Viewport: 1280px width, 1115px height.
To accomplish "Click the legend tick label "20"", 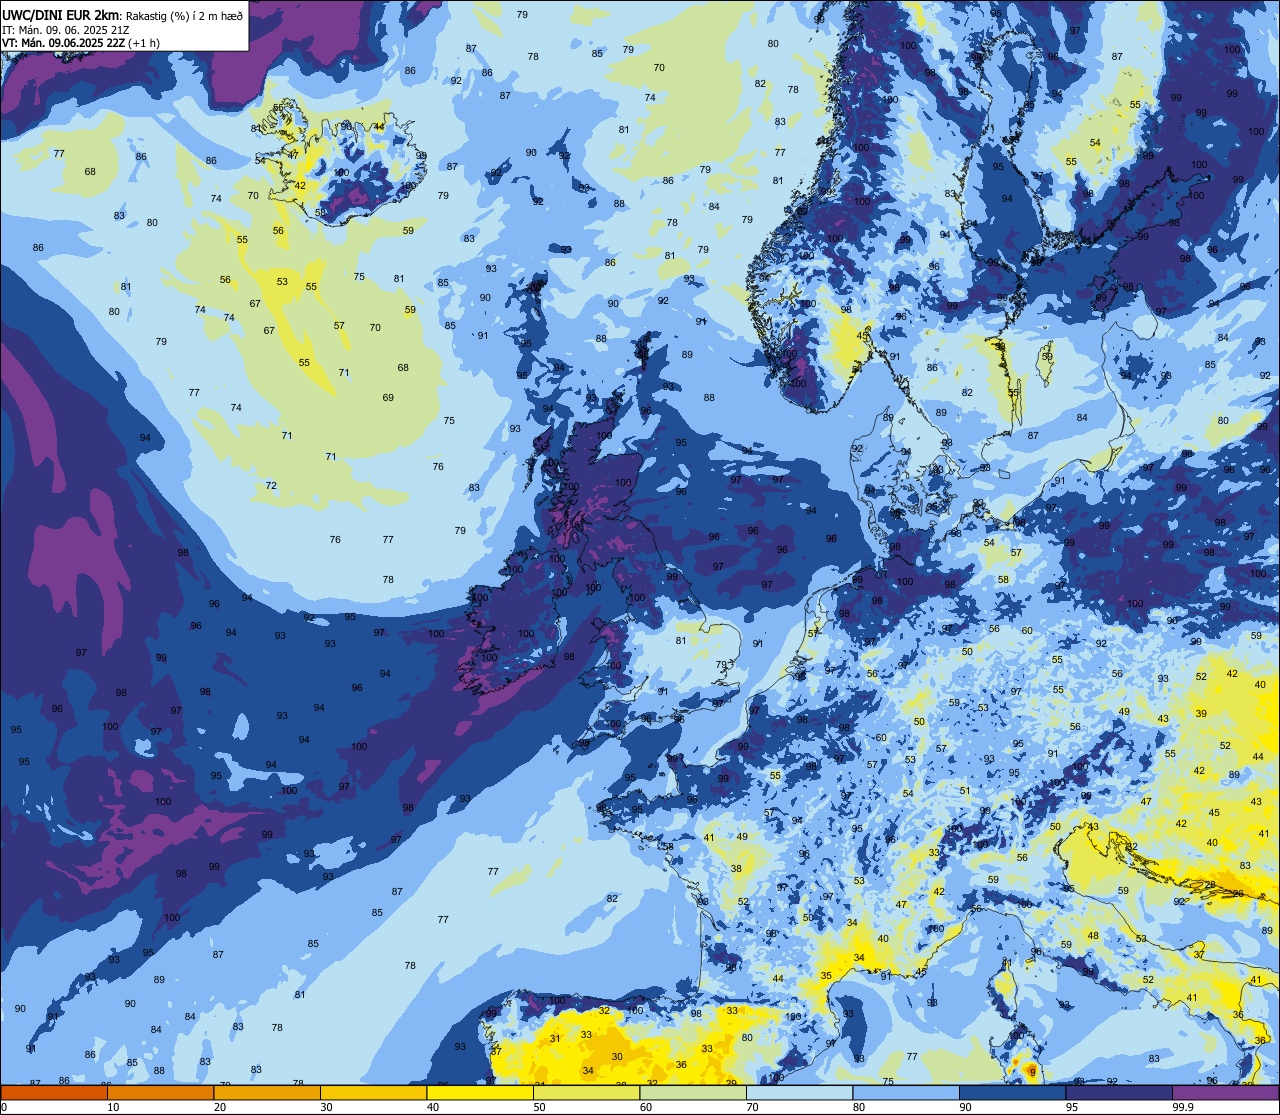I will point(220,1107).
